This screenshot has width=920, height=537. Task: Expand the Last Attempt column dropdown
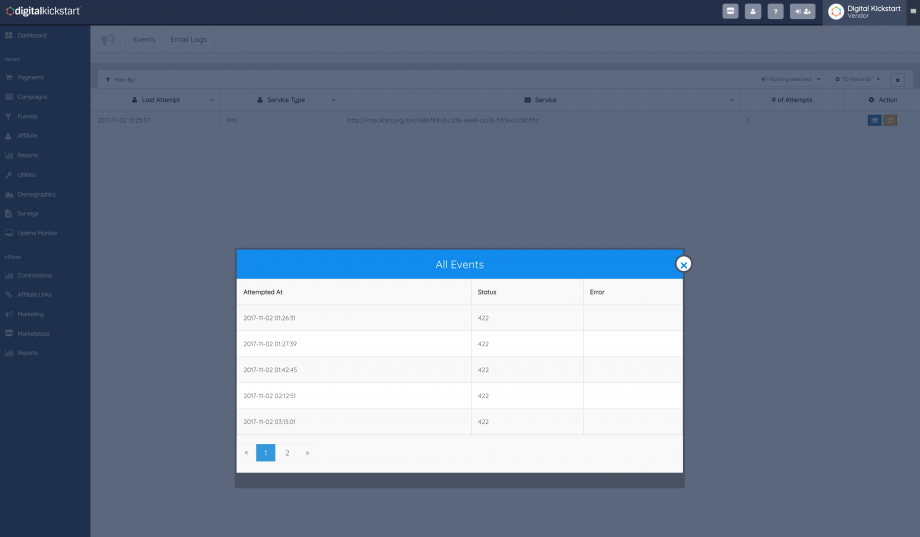(x=212, y=100)
